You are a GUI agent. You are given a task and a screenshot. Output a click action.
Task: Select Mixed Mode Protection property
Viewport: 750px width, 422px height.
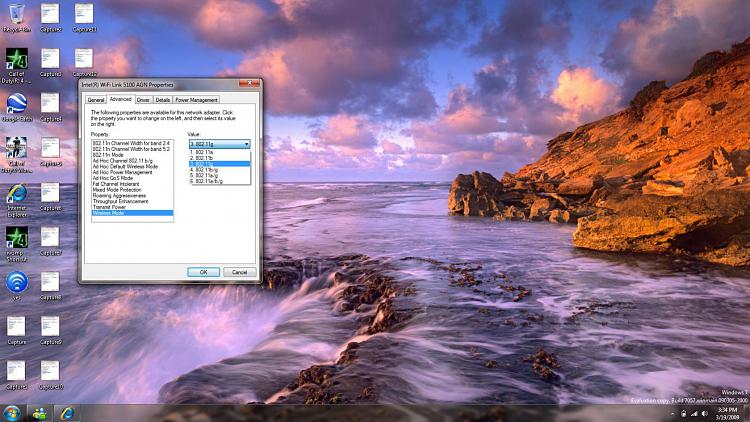coord(132,189)
